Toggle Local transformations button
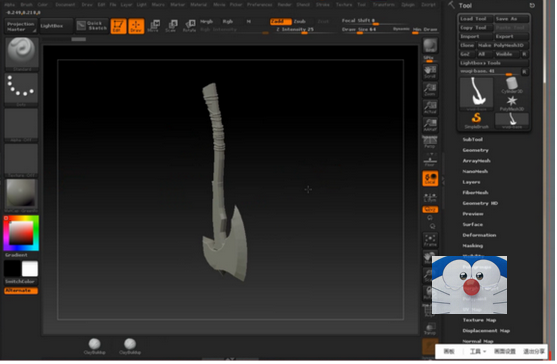This screenshot has width=557, height=364. (x=430, y=178)
